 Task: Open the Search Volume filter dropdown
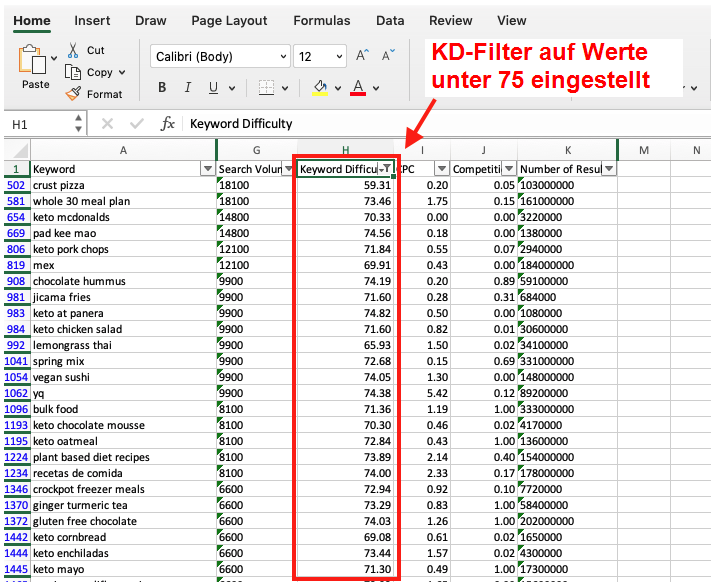pos(288,169)
